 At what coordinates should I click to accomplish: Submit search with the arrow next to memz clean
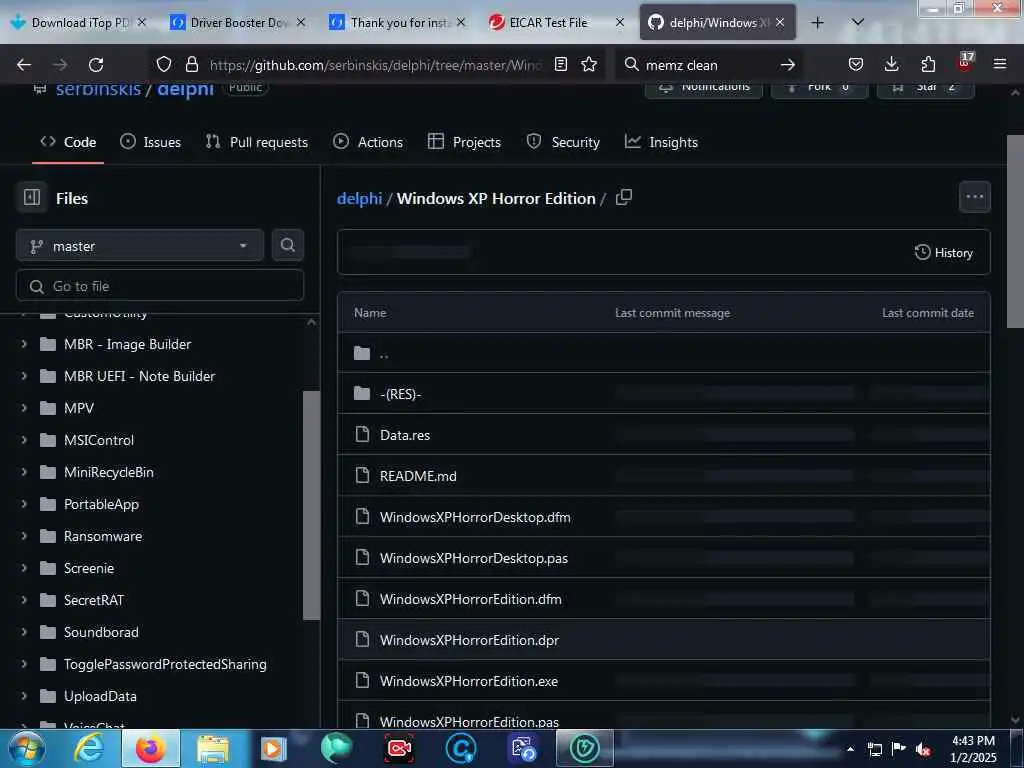[788, 65]
